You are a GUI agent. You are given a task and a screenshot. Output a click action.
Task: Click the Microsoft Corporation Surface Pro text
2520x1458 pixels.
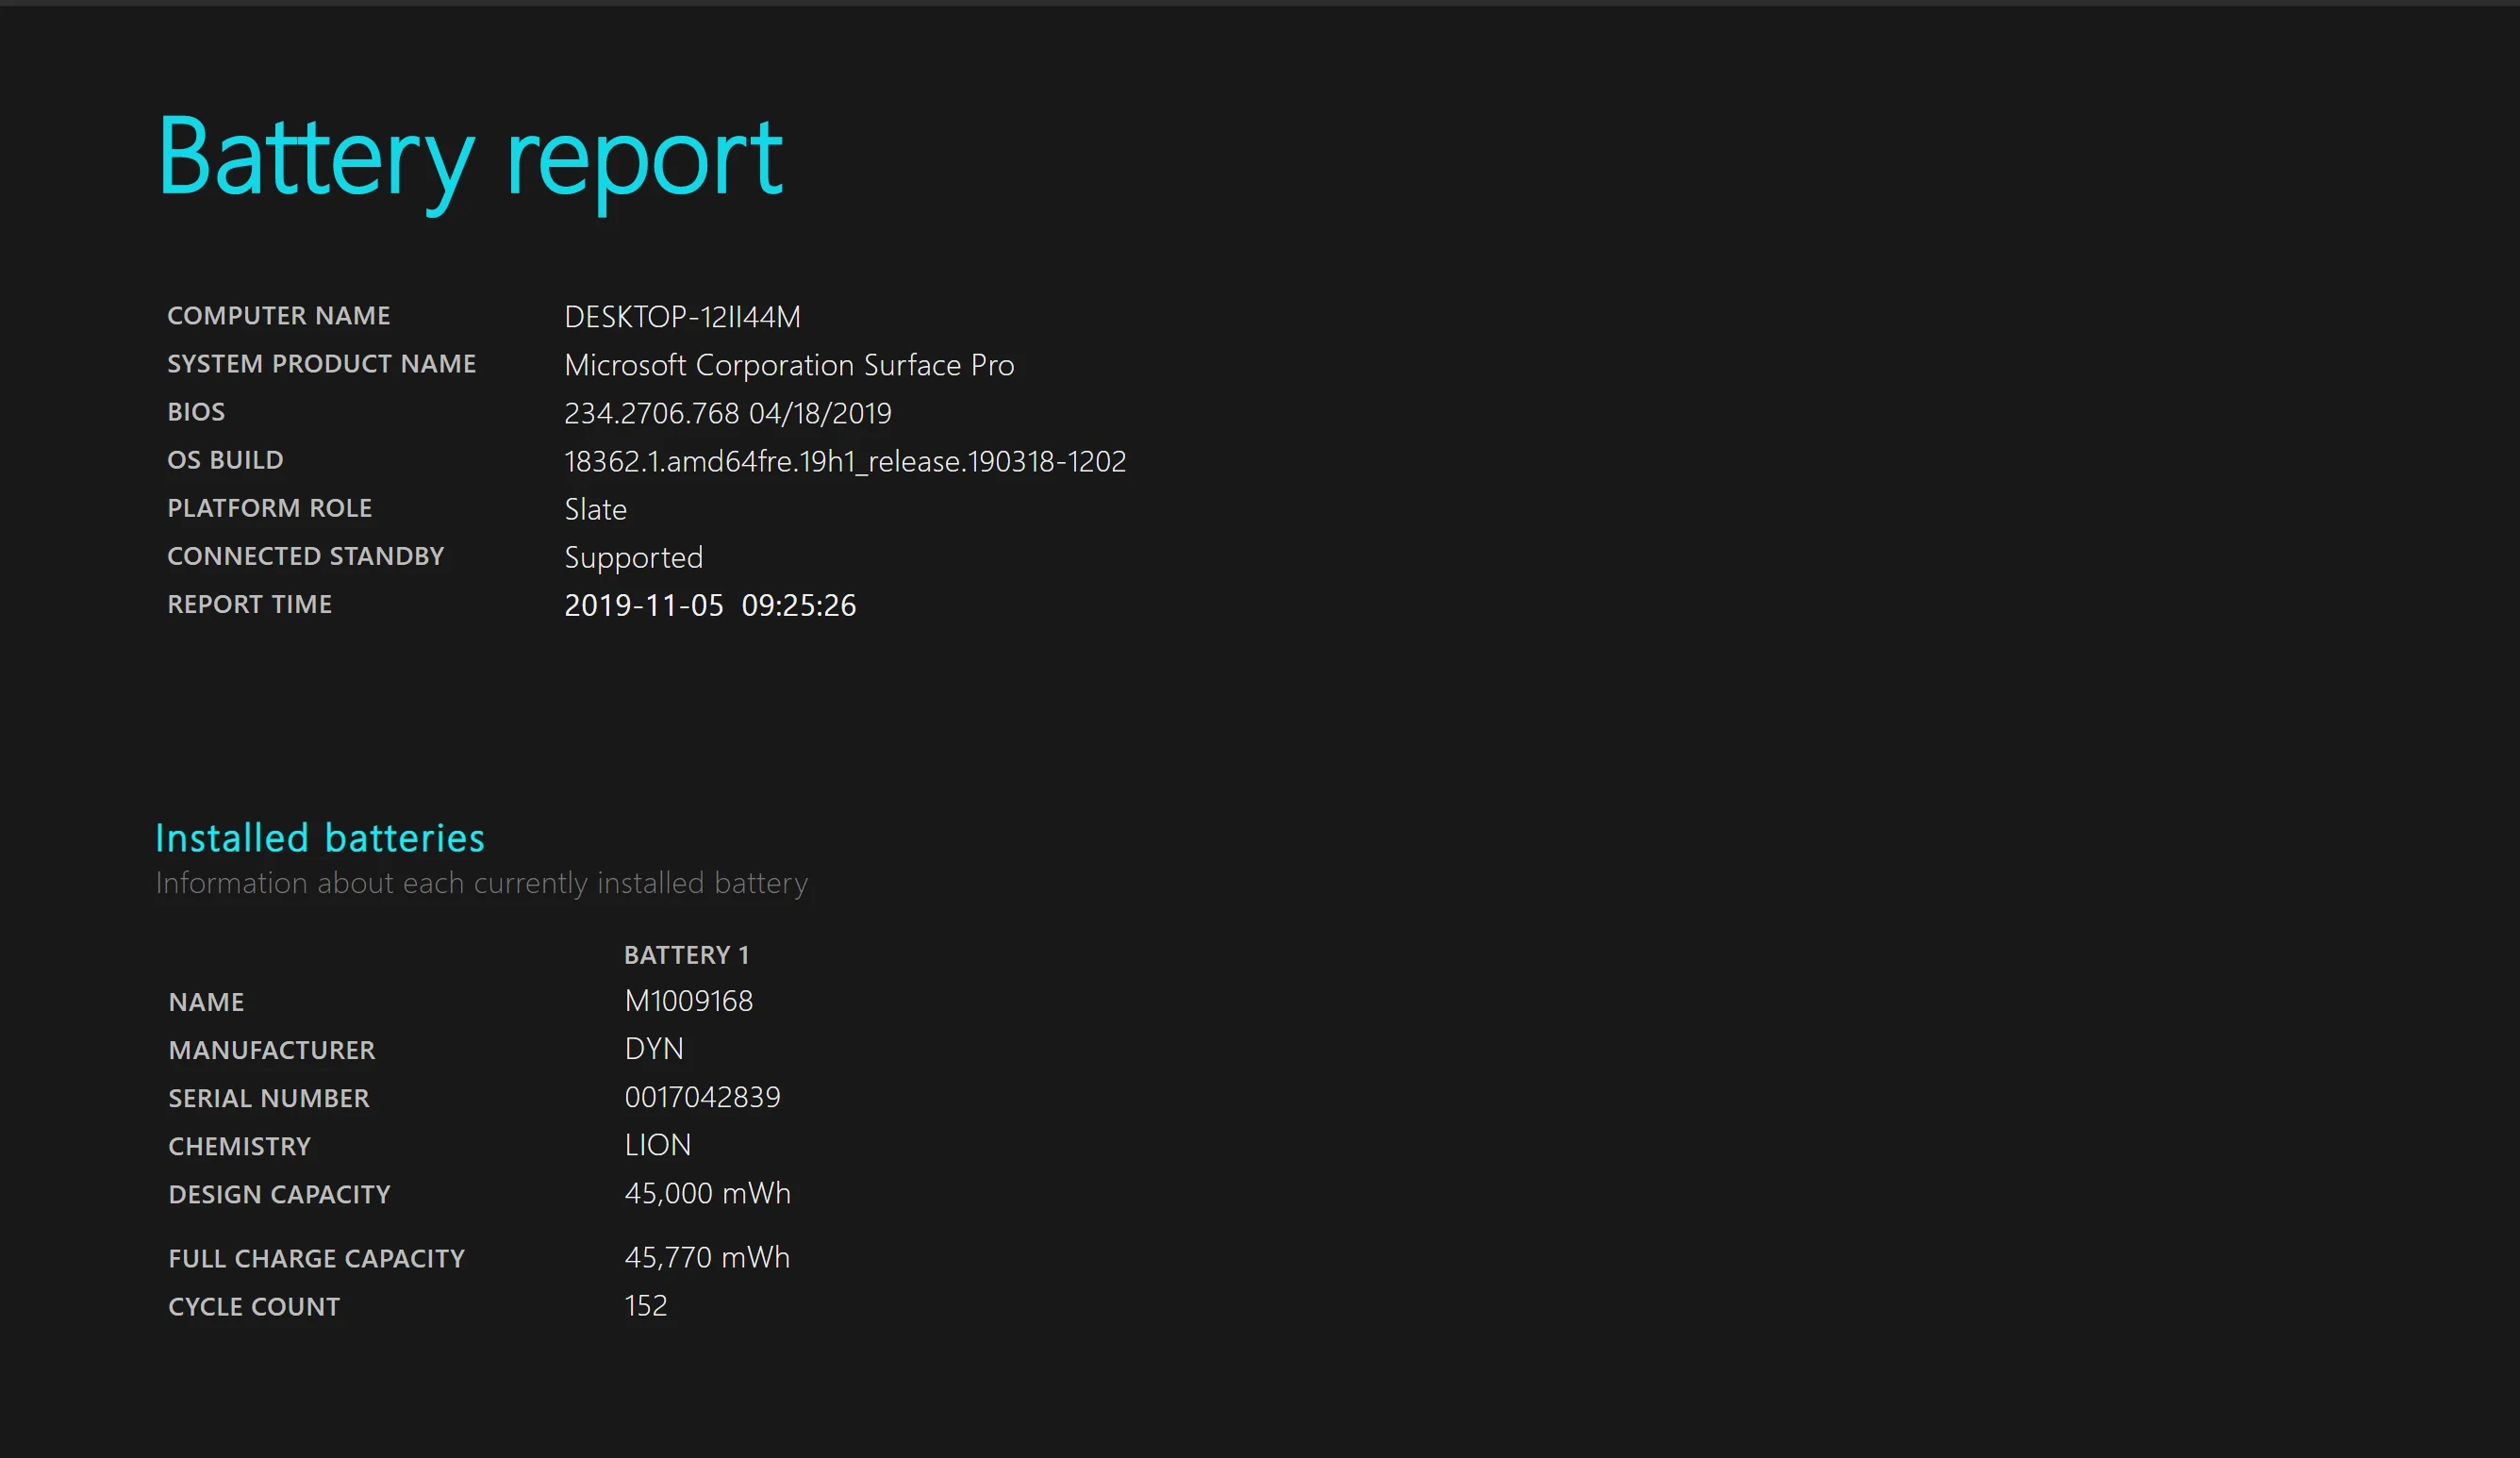(789, 365)
